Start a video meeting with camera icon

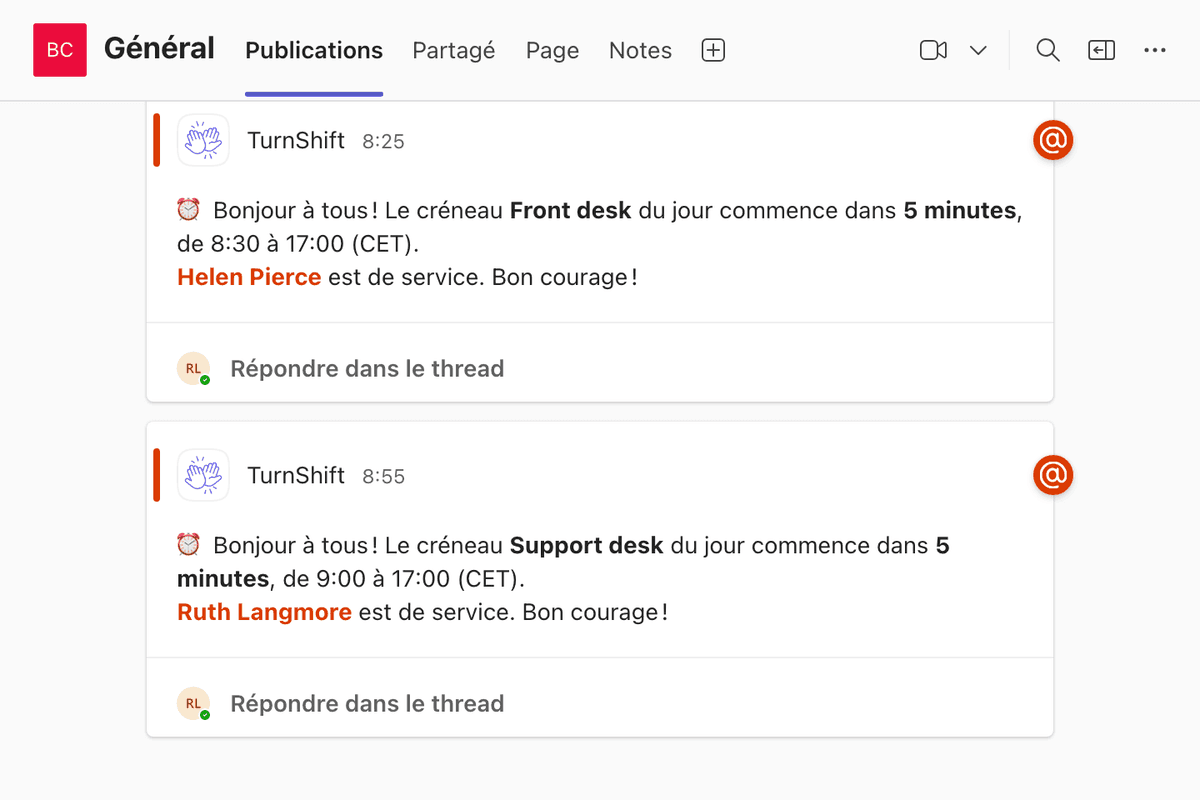(933, 50)
